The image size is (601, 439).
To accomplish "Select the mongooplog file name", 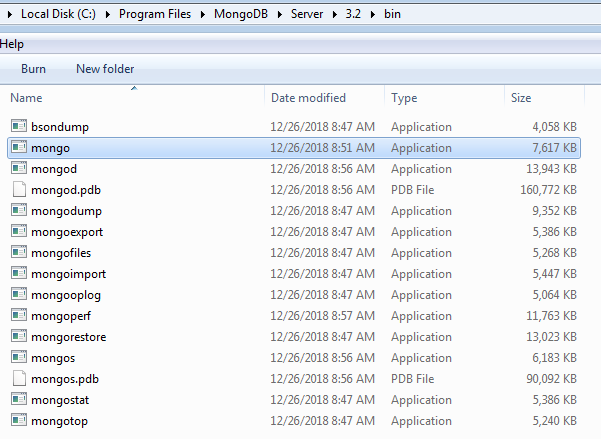I will pos(66,295).
